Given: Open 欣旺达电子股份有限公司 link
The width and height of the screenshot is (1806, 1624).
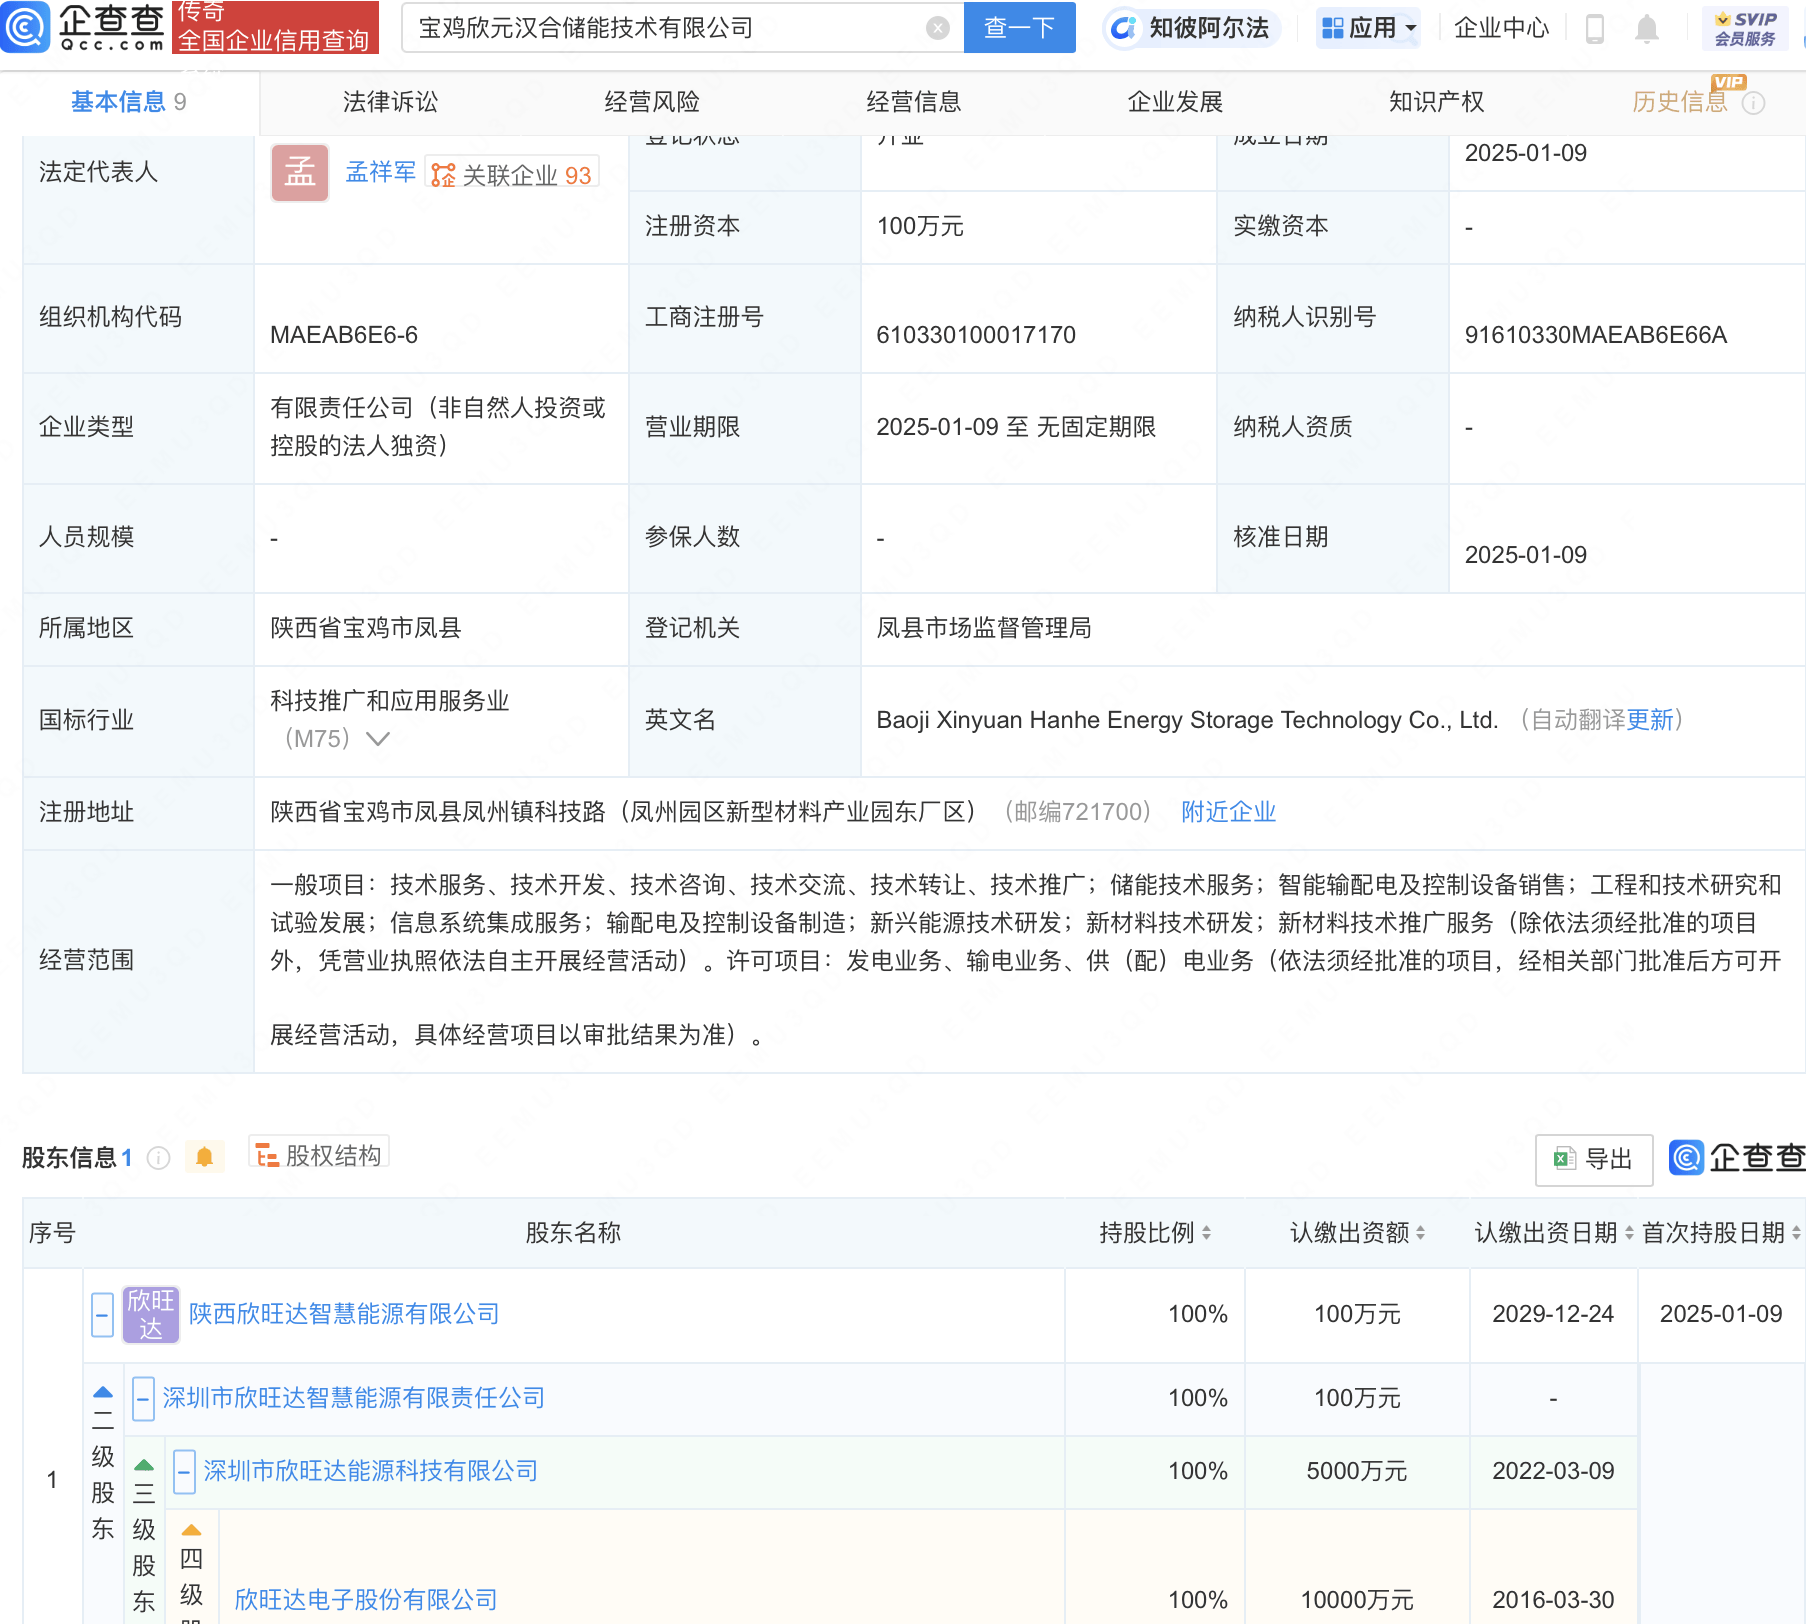Looking at the screenshot, I should (366, 1600).
